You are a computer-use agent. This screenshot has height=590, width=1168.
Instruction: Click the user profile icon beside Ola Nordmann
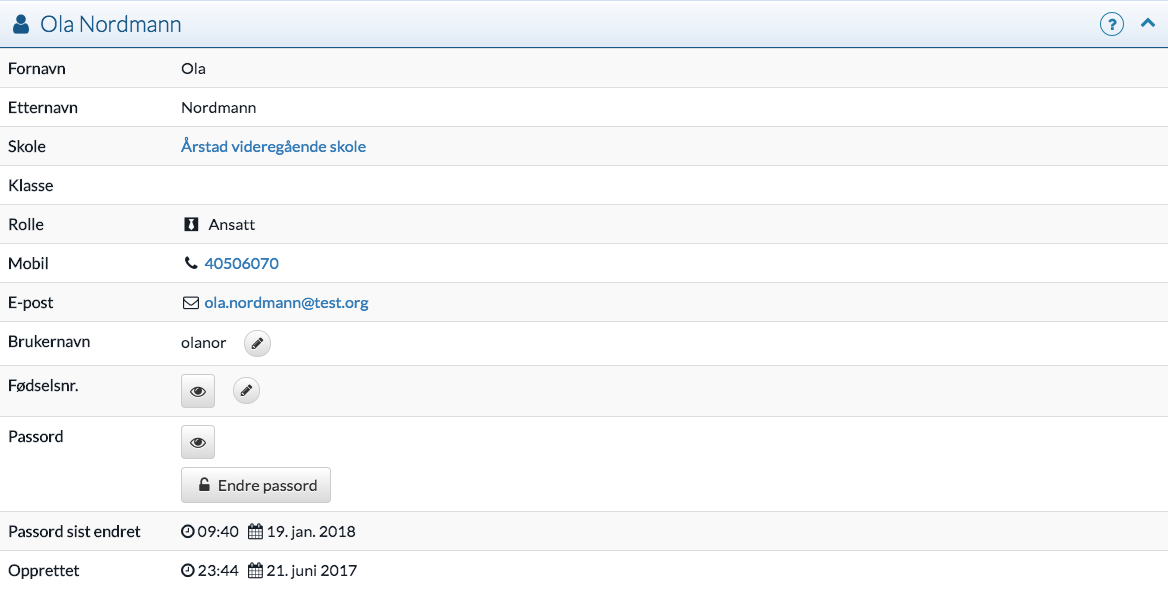[x=21, y=24]
